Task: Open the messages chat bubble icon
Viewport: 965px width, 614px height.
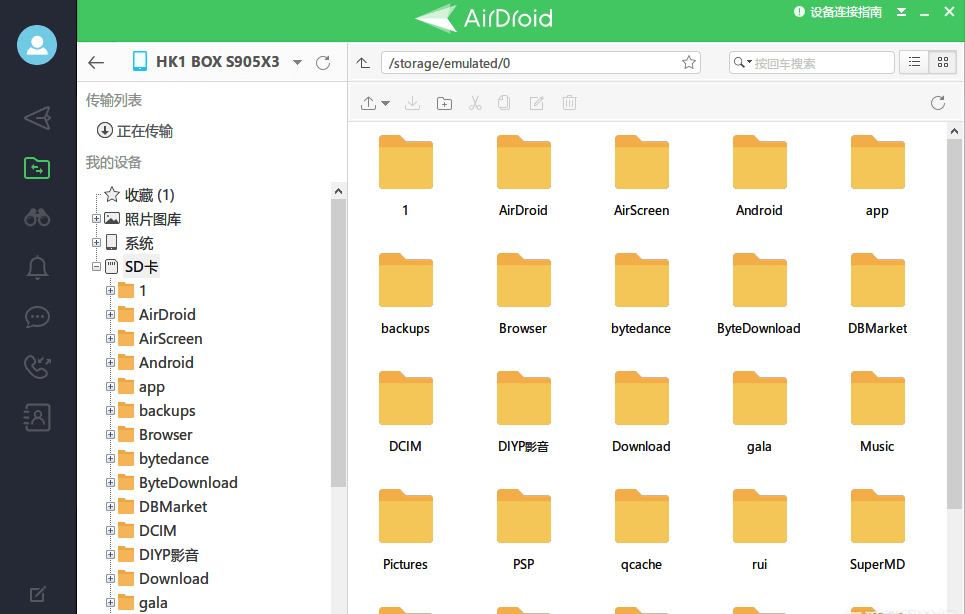Action: [36, 318]
